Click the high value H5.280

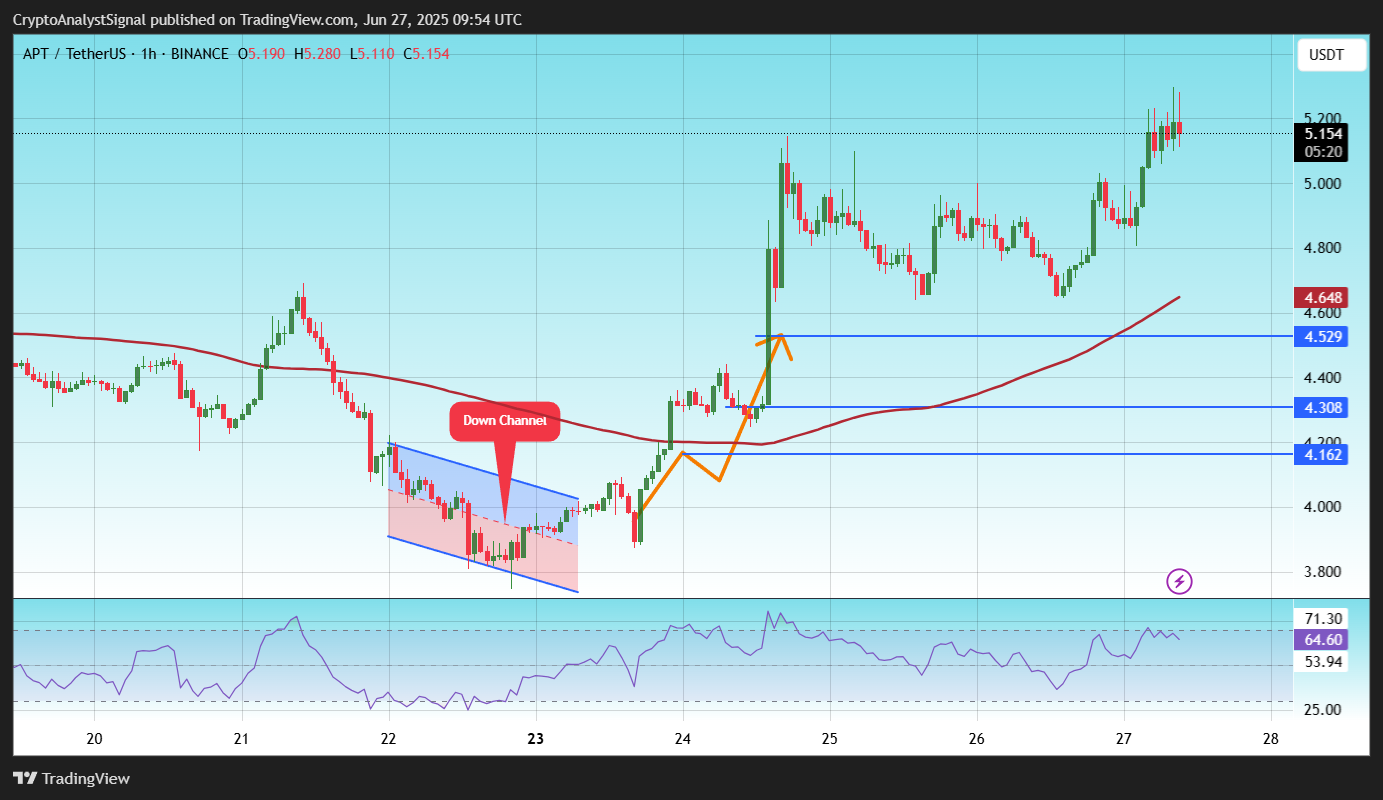click(x=317, y=53)
